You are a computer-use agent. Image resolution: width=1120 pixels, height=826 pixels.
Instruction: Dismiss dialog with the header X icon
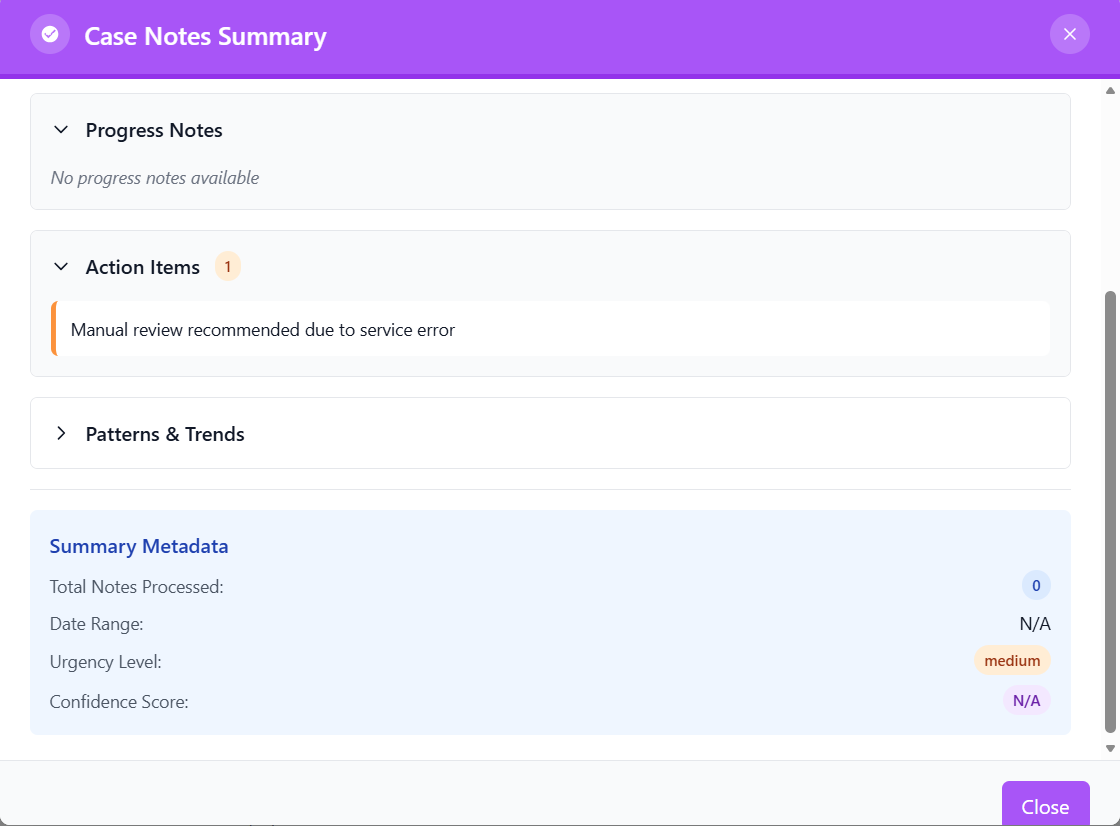(x=1069, y=35)
